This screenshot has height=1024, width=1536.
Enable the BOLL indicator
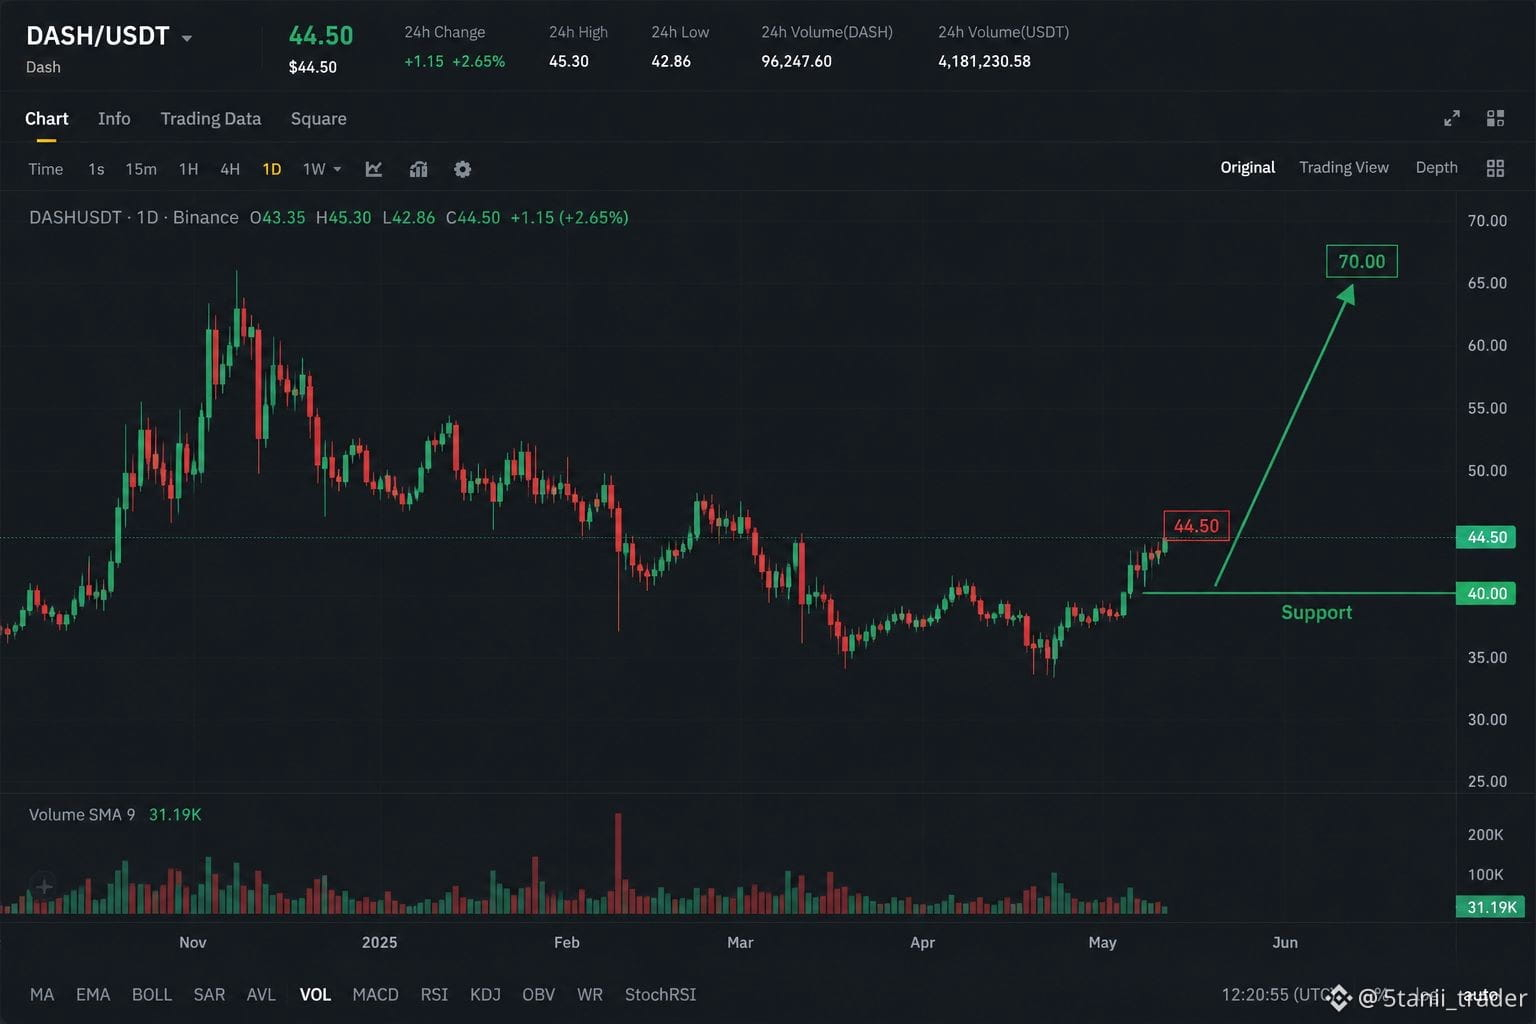[152, 994]
